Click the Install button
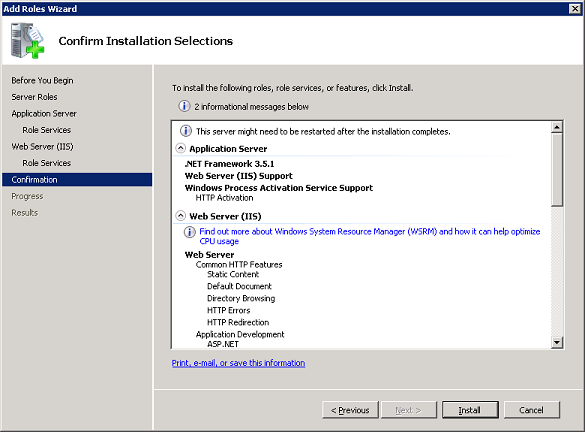 click(x=470, y=410)
